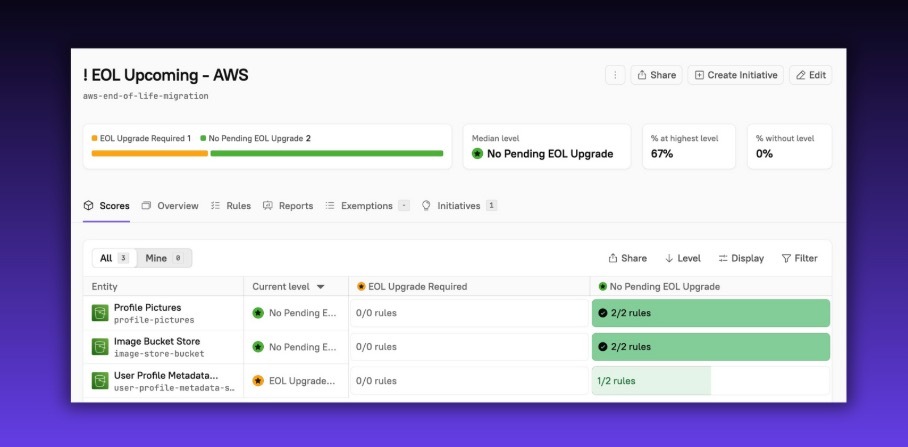Open the Level sort dropdown
Image resolution: width=908 pixels, height=447 pixels.
coord(683,258)
